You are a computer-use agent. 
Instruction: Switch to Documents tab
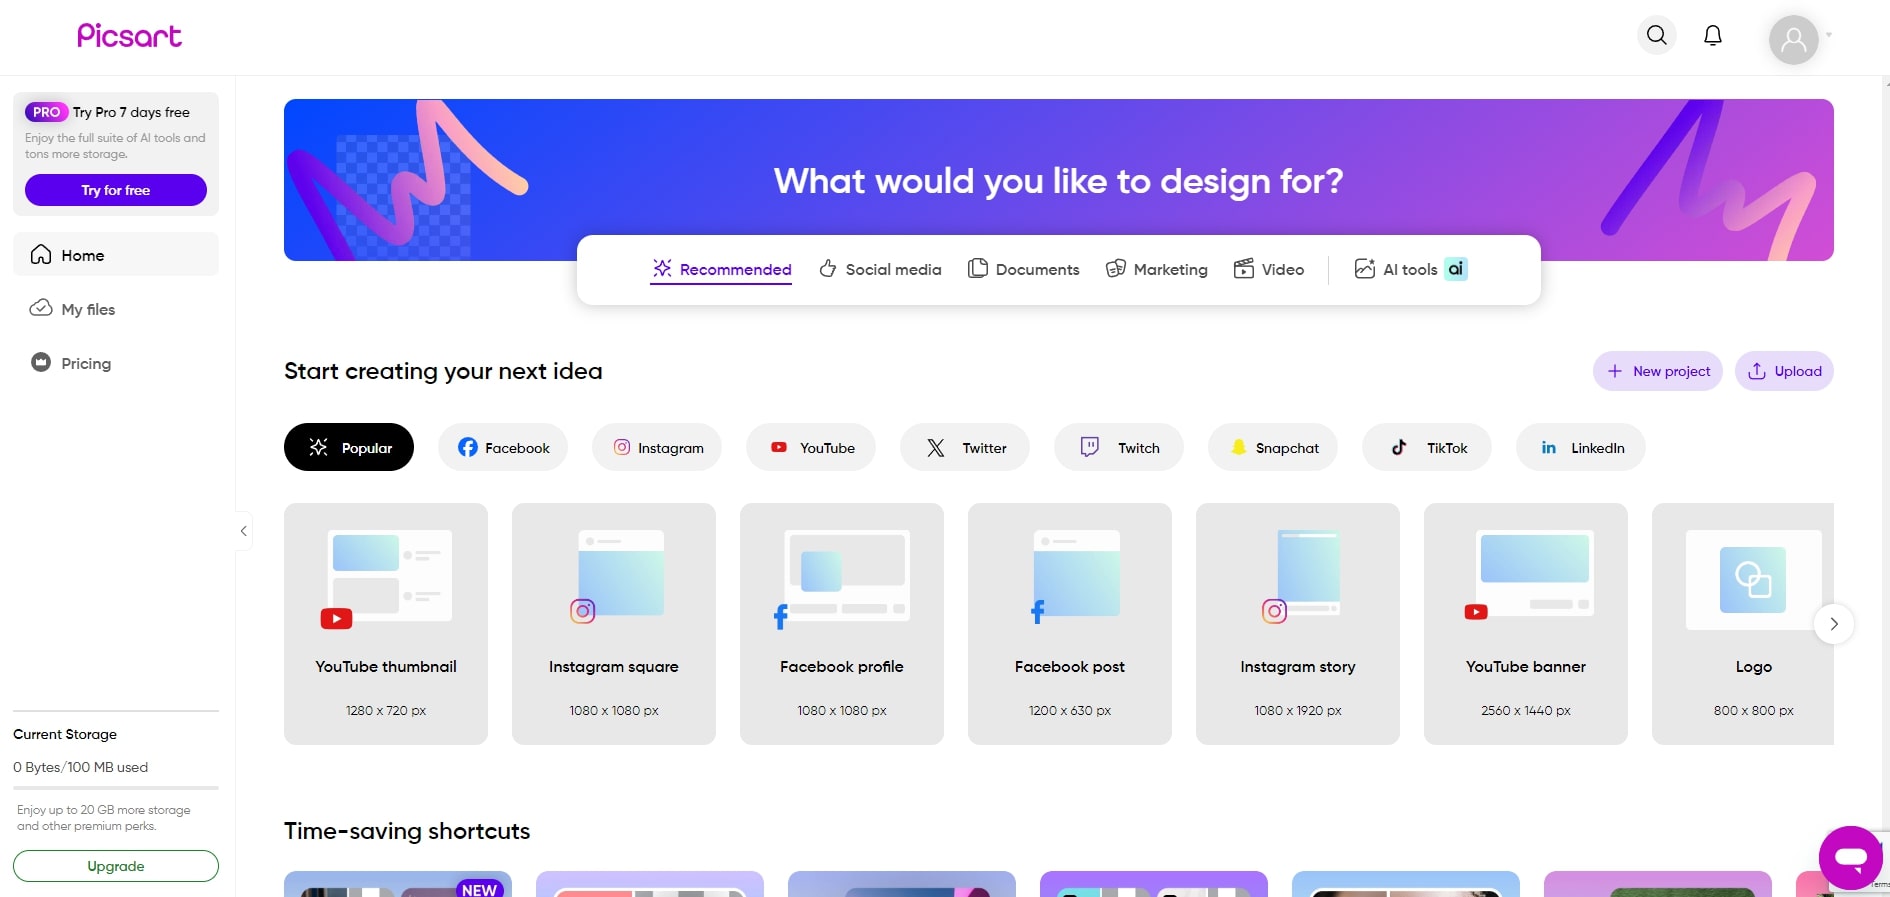tap(1024, 269)
